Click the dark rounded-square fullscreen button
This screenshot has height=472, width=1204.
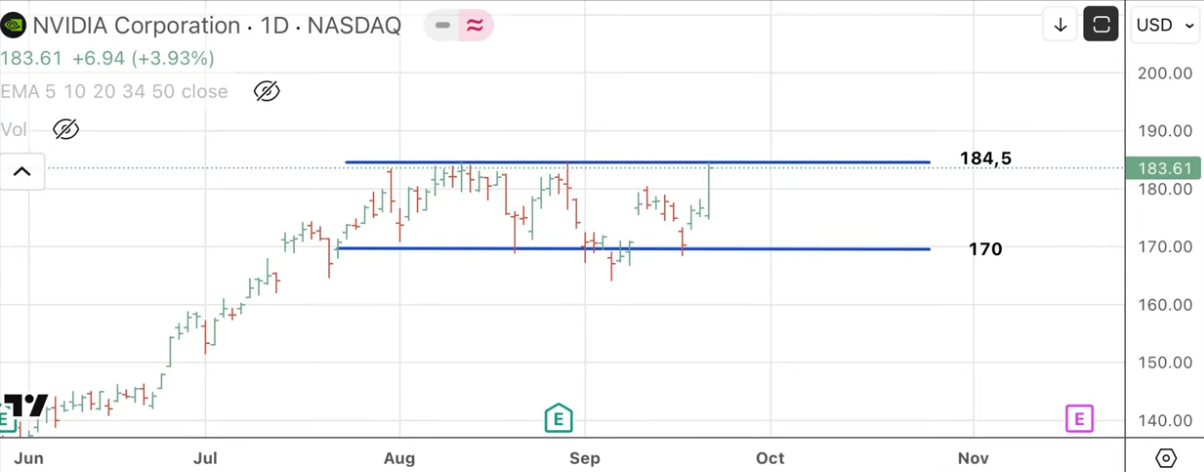click(x=1101, y=24)
